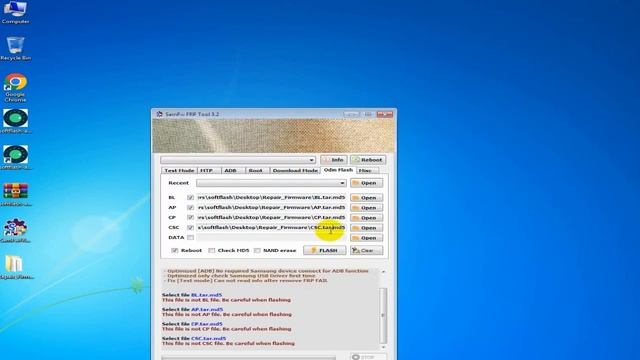Image resolution: width=640 pixels, height=360 pixels.
Task: Click the Info button
Action: pos(333,160)
